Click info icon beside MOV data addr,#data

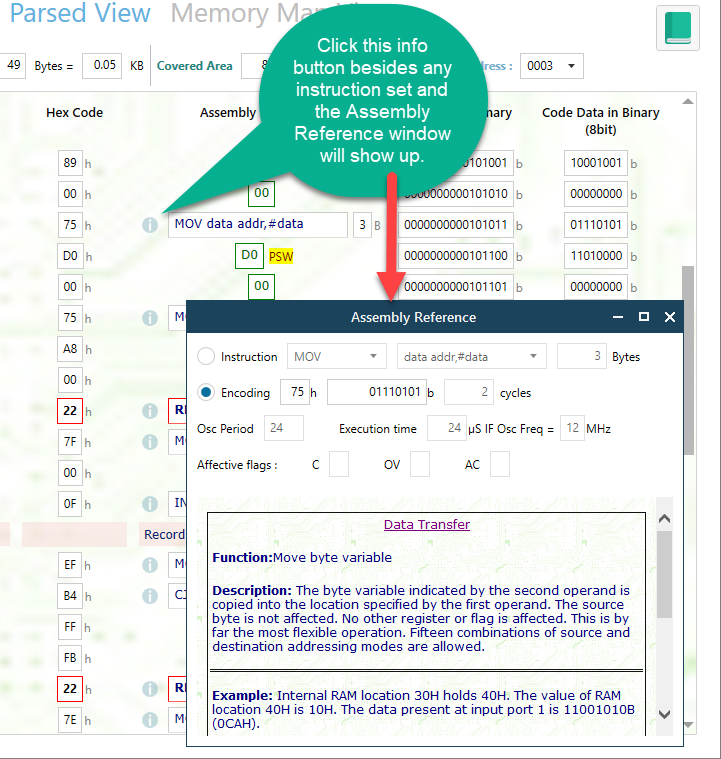coord(150,225)
